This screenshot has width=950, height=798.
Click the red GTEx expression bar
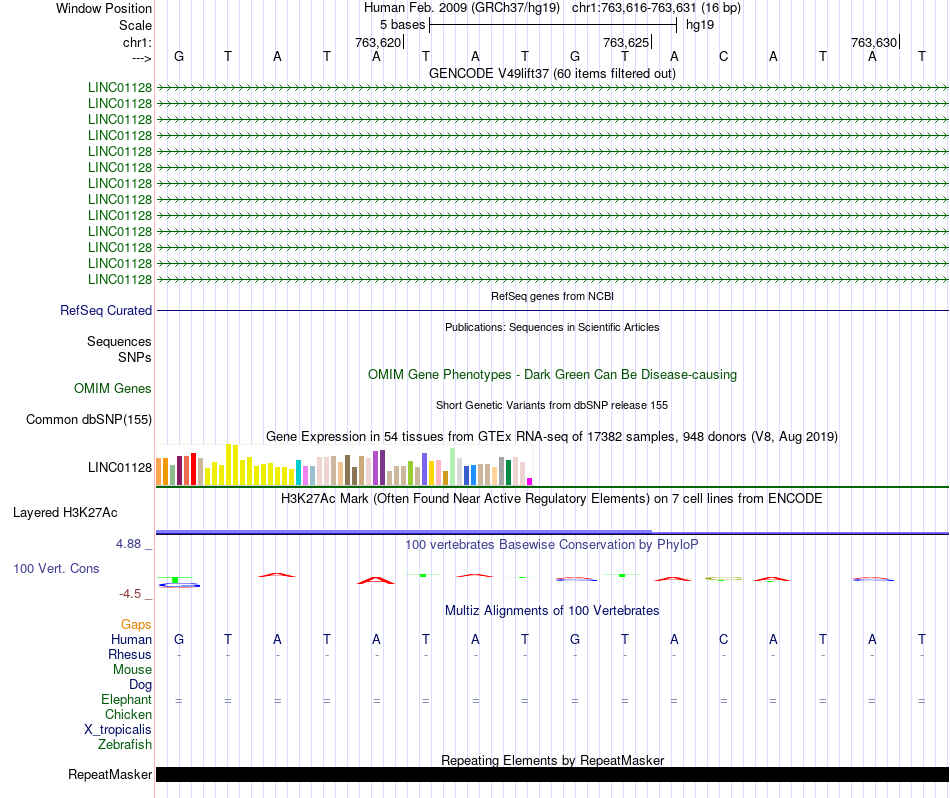point(193,469)
